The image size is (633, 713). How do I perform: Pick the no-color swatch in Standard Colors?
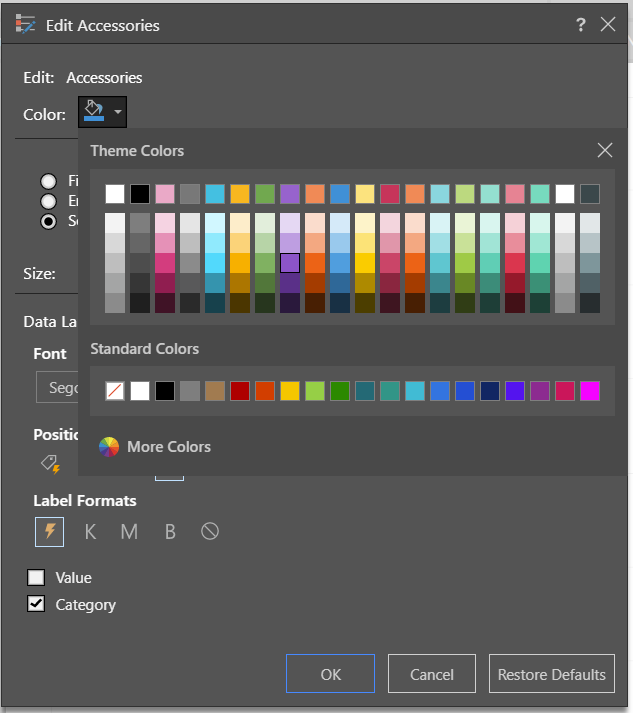(115, 391)
